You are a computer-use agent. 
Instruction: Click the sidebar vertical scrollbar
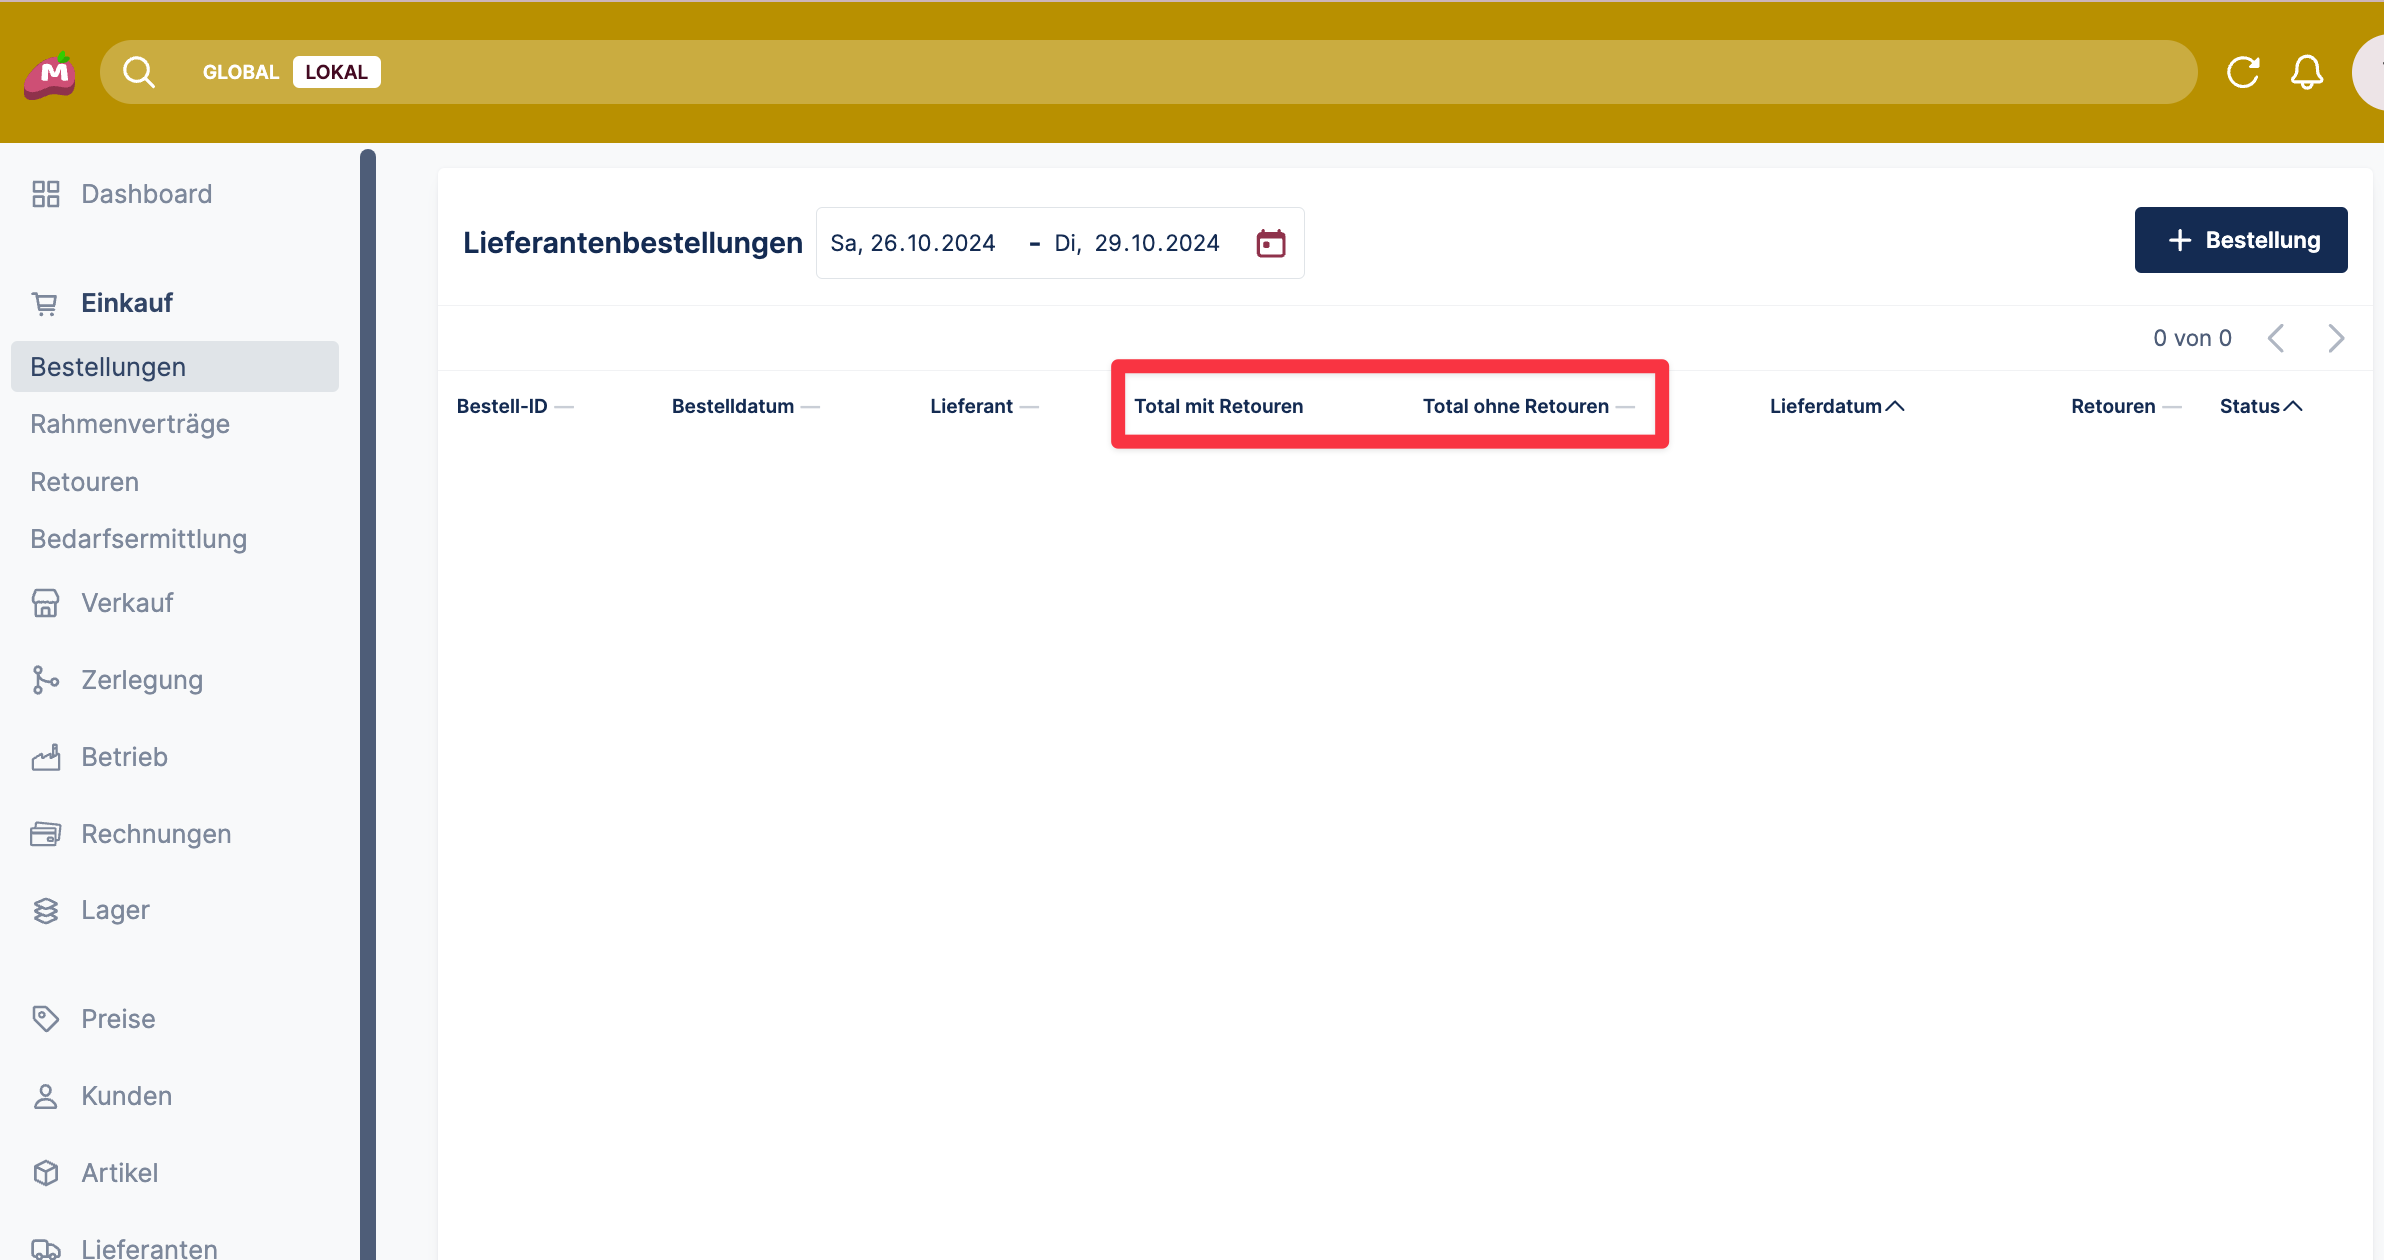click(x=368, y=700)
